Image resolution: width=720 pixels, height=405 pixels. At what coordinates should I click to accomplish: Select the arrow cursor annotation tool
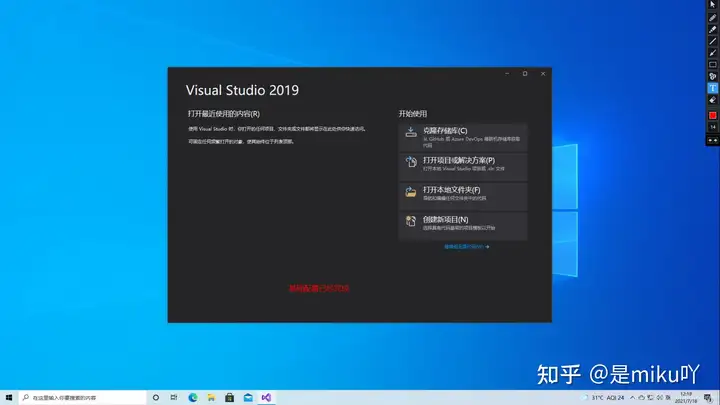(712, 5)
